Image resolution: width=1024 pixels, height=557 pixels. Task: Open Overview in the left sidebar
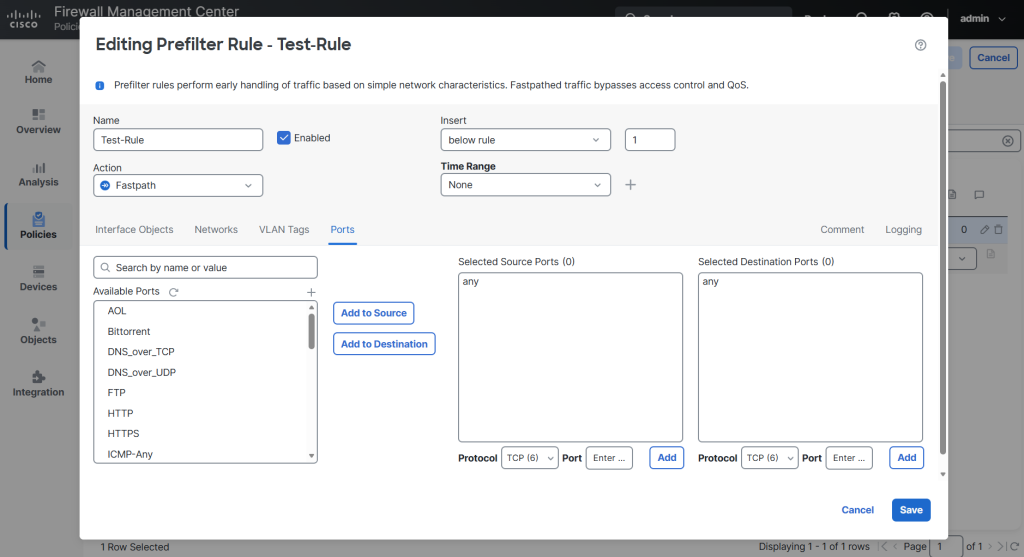39,122
